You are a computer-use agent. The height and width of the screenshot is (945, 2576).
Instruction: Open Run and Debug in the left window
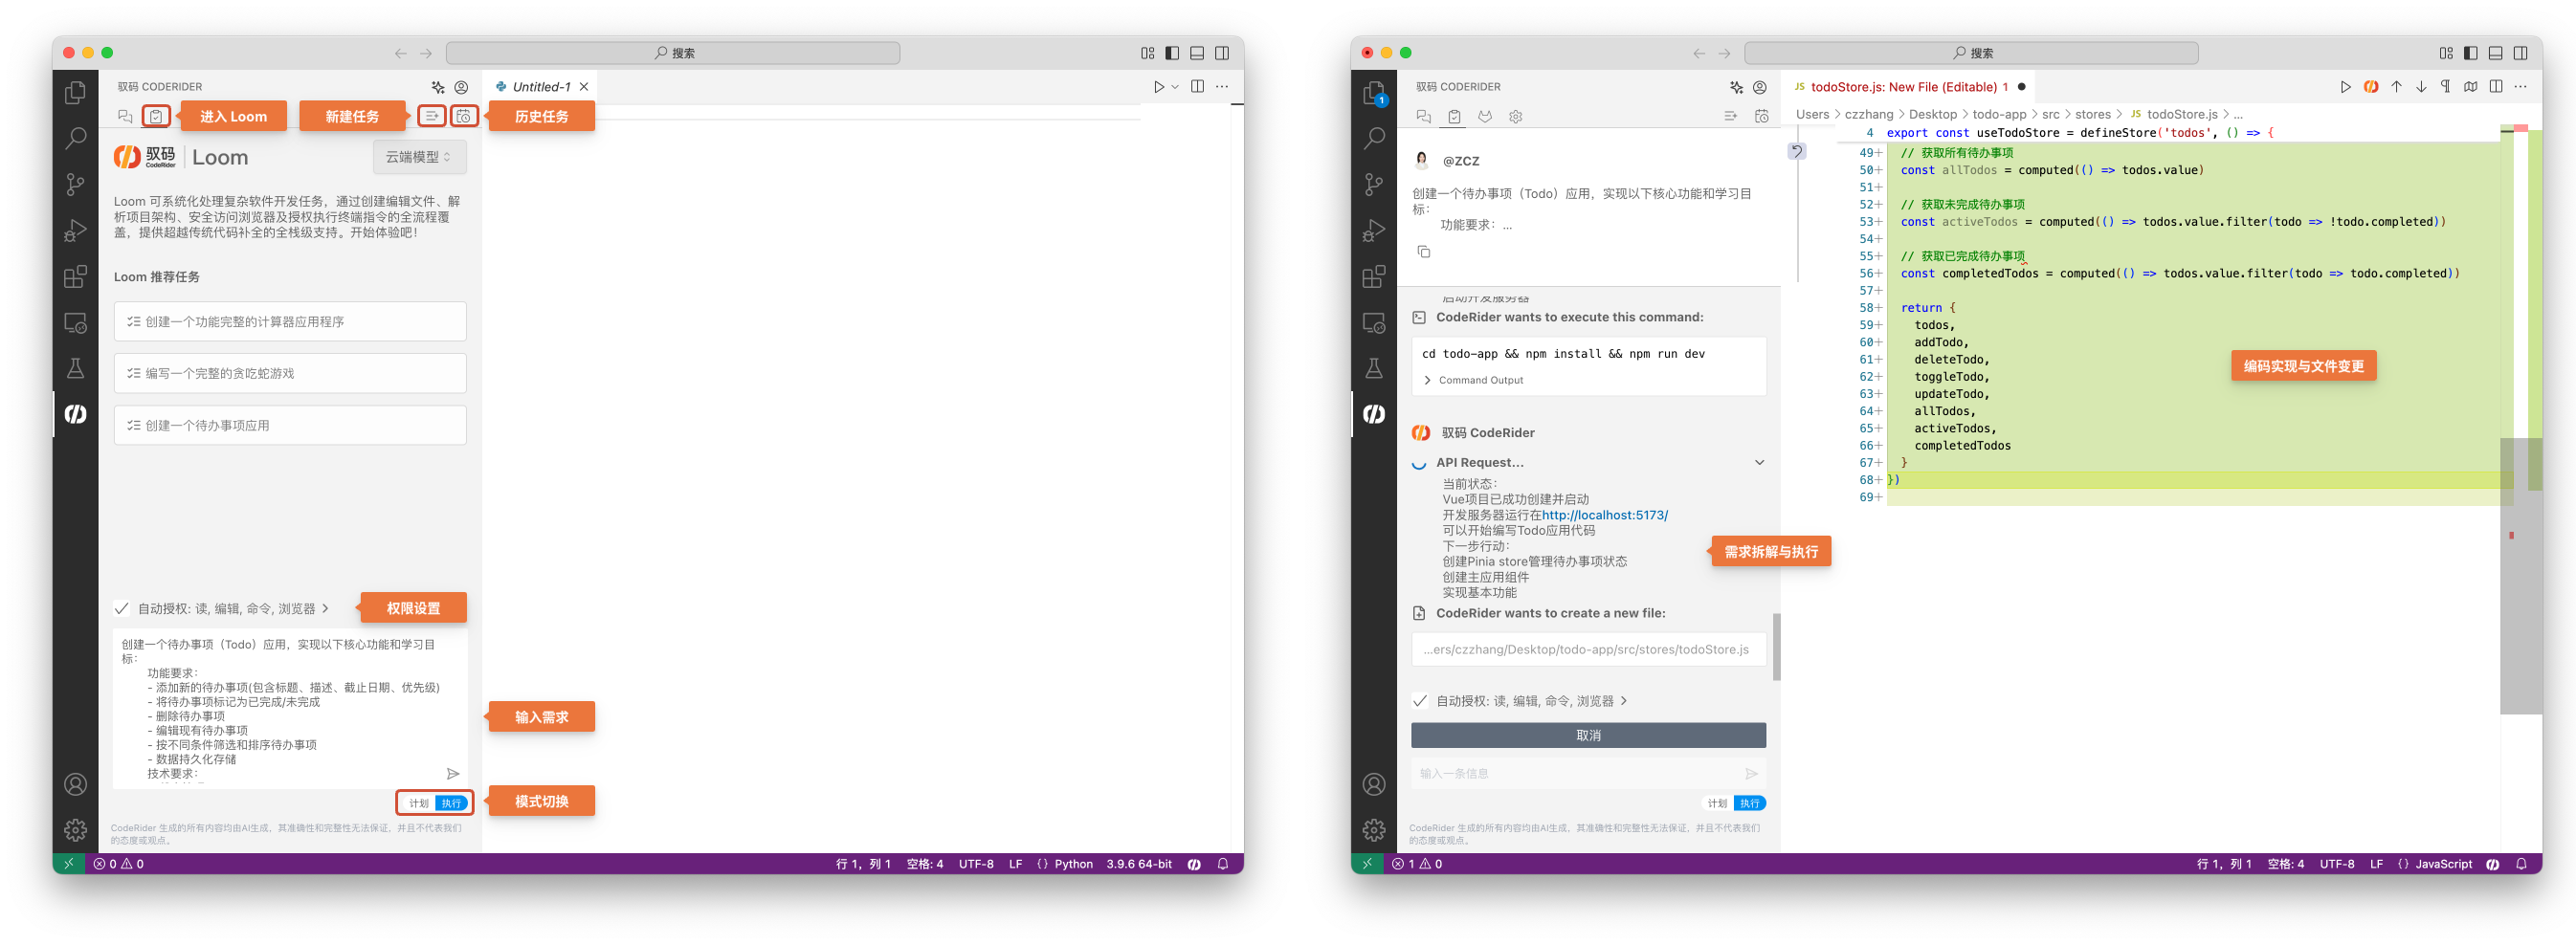click(75, 230)
